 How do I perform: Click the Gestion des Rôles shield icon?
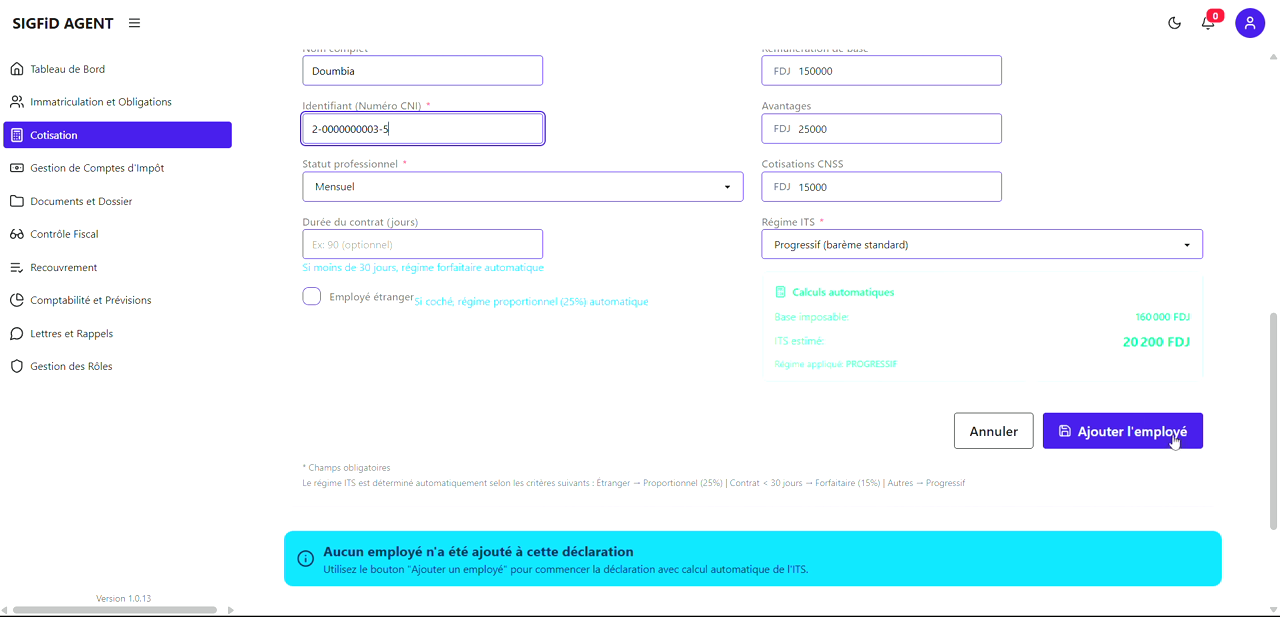(17, 366)
